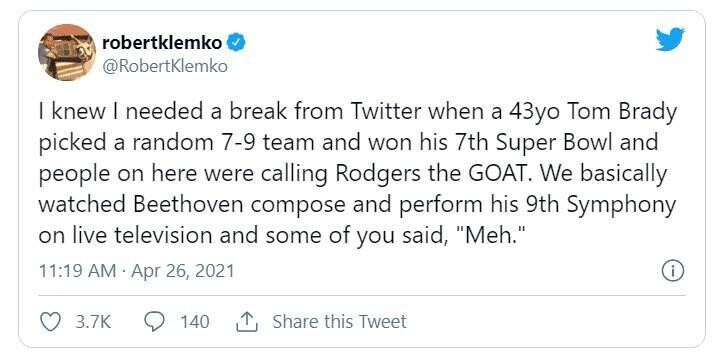The height and width of the screenshot is (362, 721).
Task: Click the blue Twitter bird logo
Action: point(670,39)
